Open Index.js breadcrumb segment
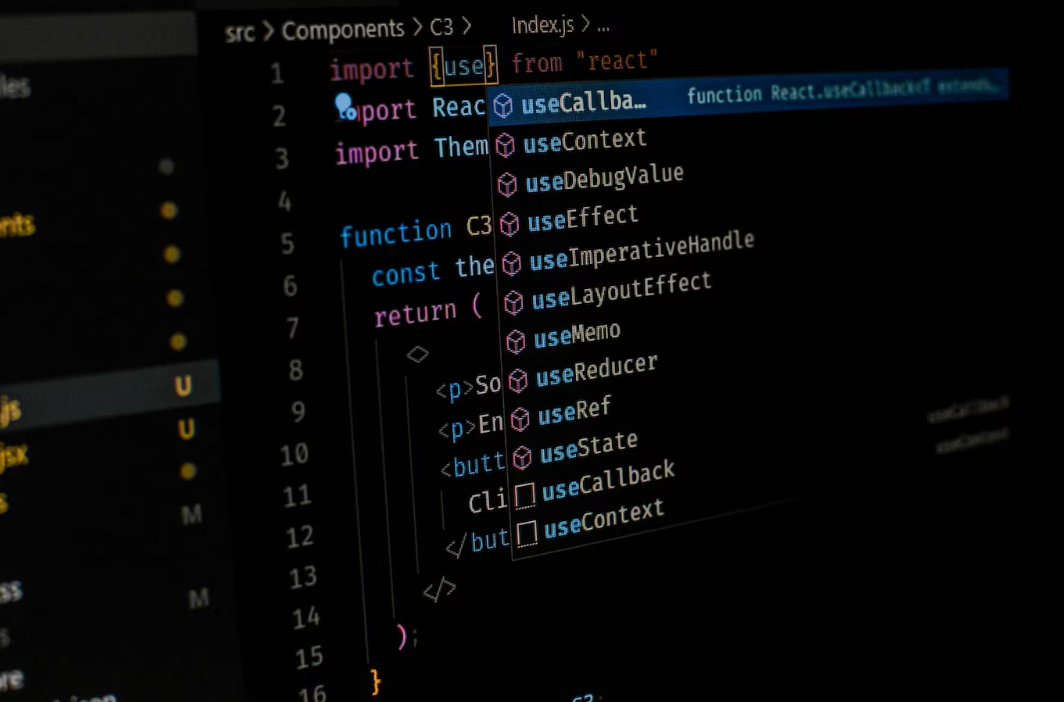1064x702 pixels. (542, 25)
